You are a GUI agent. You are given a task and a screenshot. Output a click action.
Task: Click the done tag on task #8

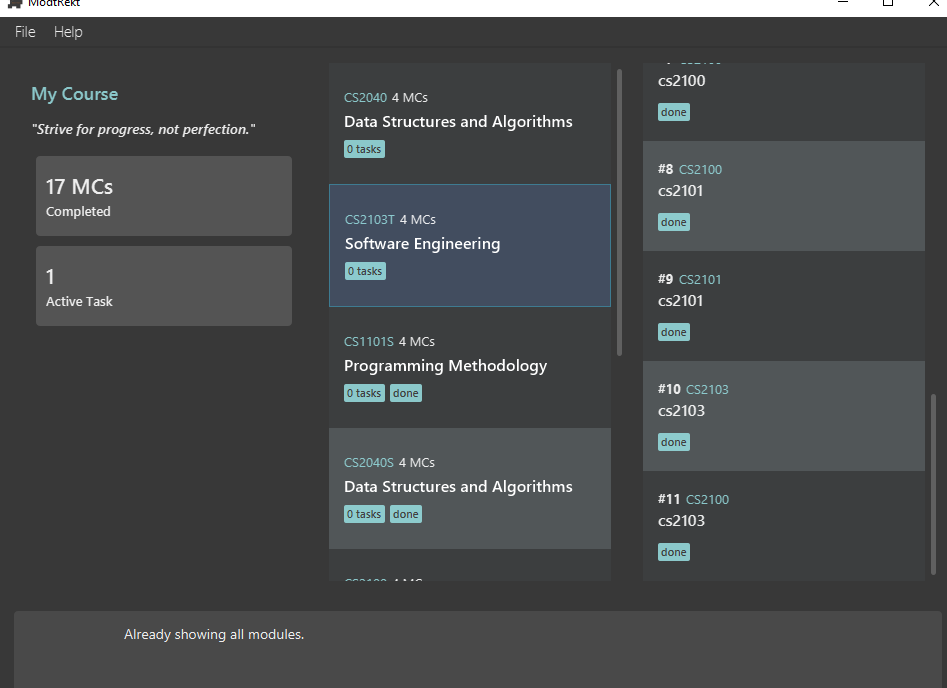674,222
